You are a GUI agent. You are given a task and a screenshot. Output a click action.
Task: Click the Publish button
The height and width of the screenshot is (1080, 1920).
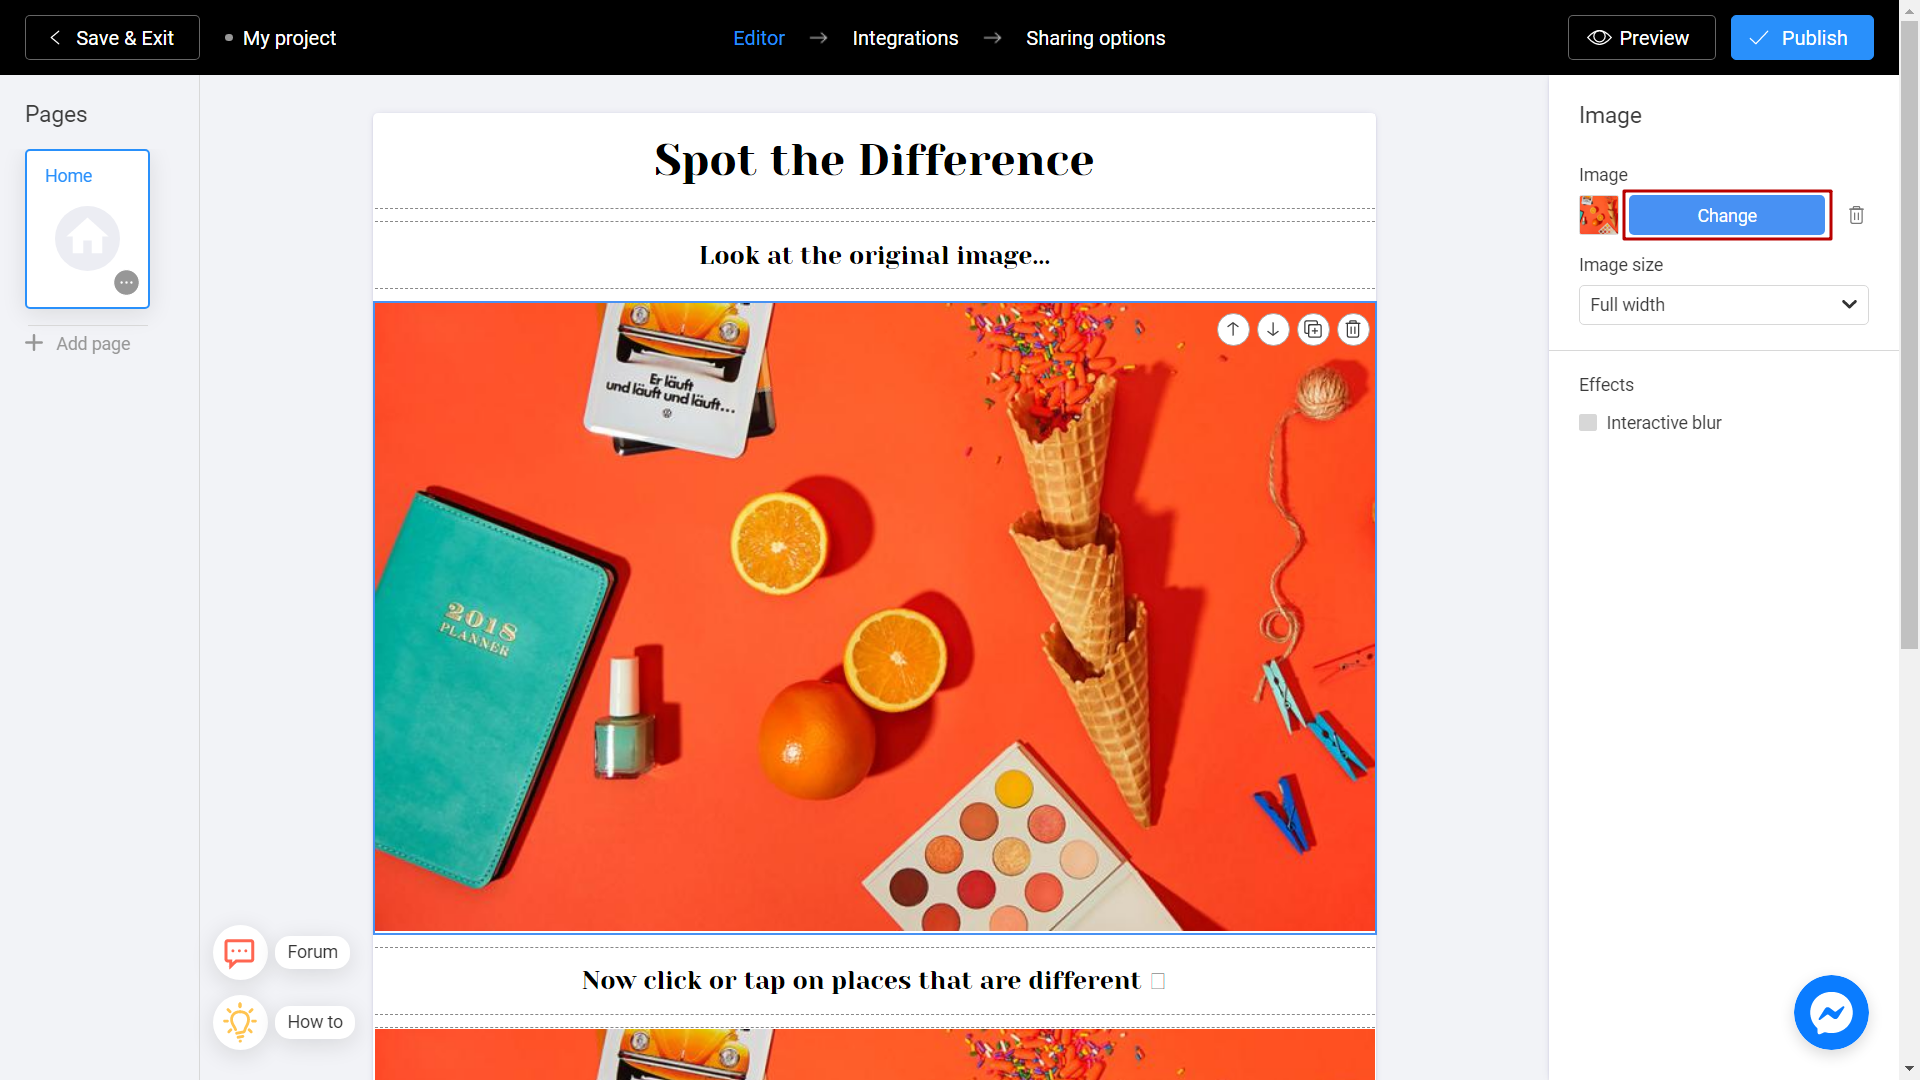click(1799, 37)
